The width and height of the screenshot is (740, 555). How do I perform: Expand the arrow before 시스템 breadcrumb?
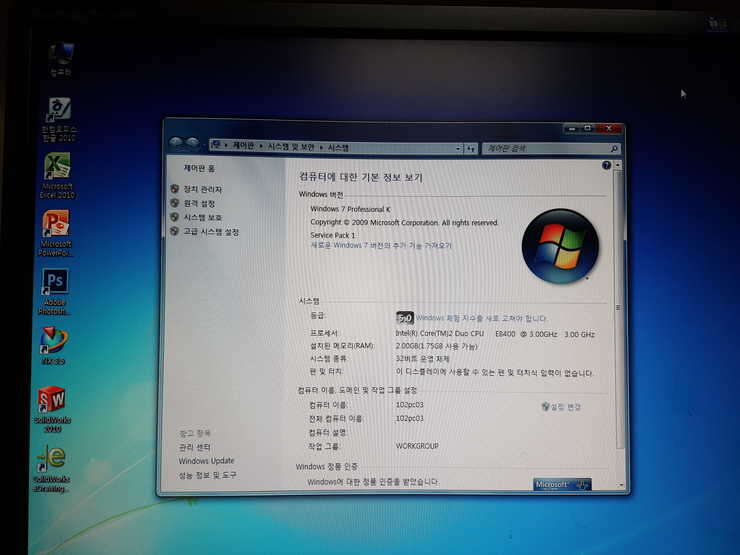(322, 148)
